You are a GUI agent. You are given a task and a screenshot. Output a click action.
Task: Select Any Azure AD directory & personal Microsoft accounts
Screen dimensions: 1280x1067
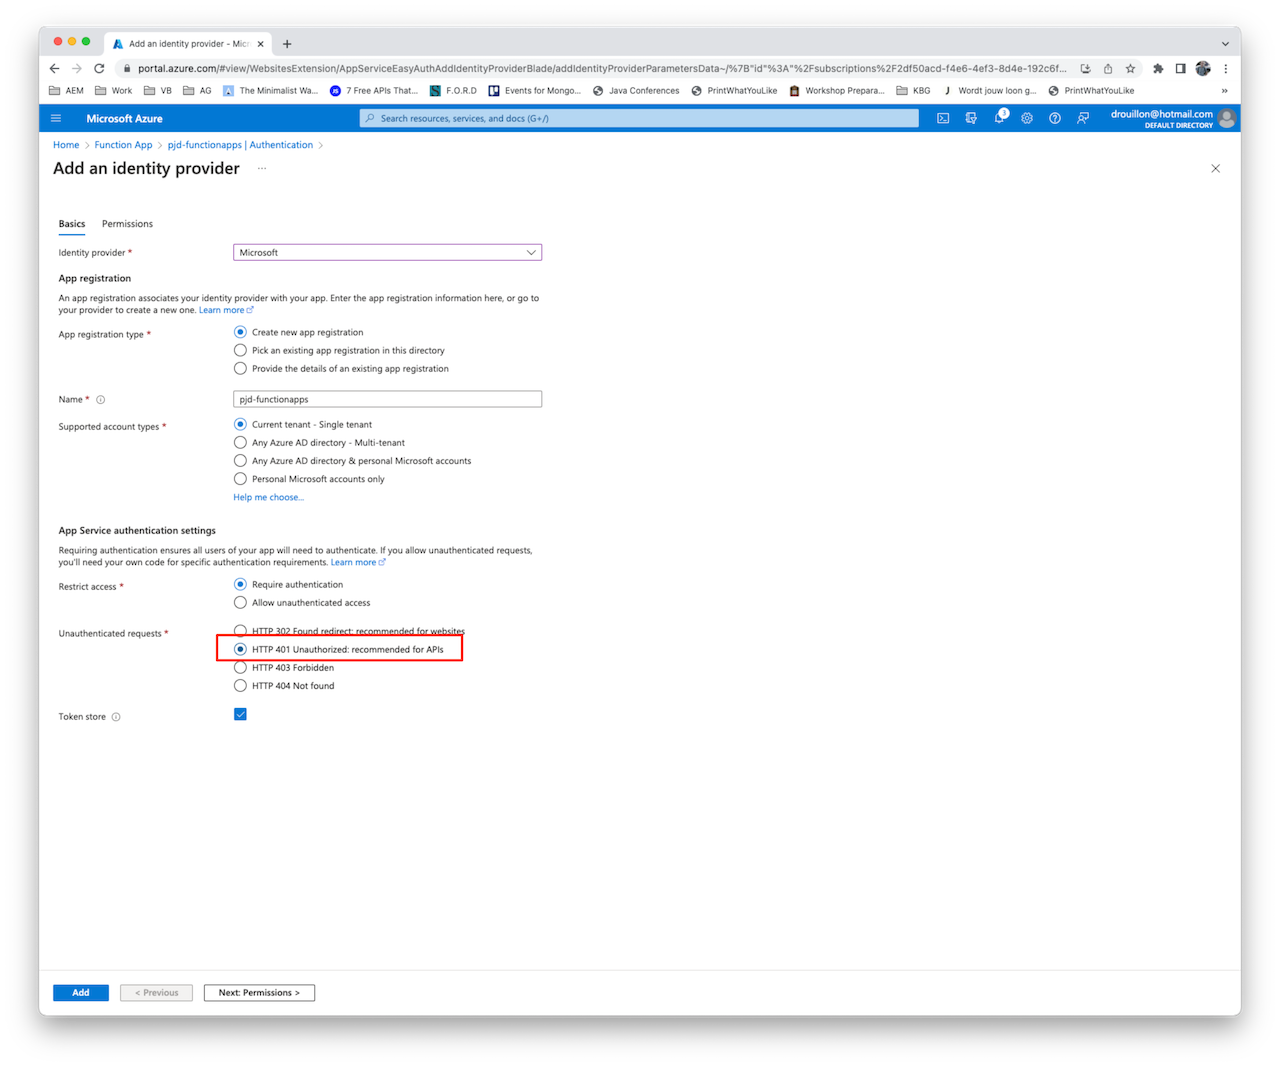pyautogui.click(x=240, y=460)
